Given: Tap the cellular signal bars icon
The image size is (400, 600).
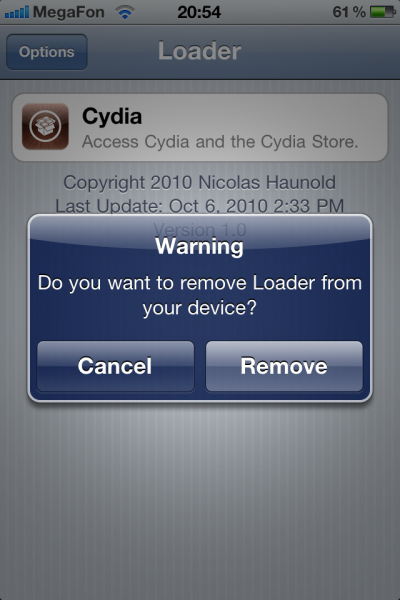Looking at the screenshot, I should [17, 13].
